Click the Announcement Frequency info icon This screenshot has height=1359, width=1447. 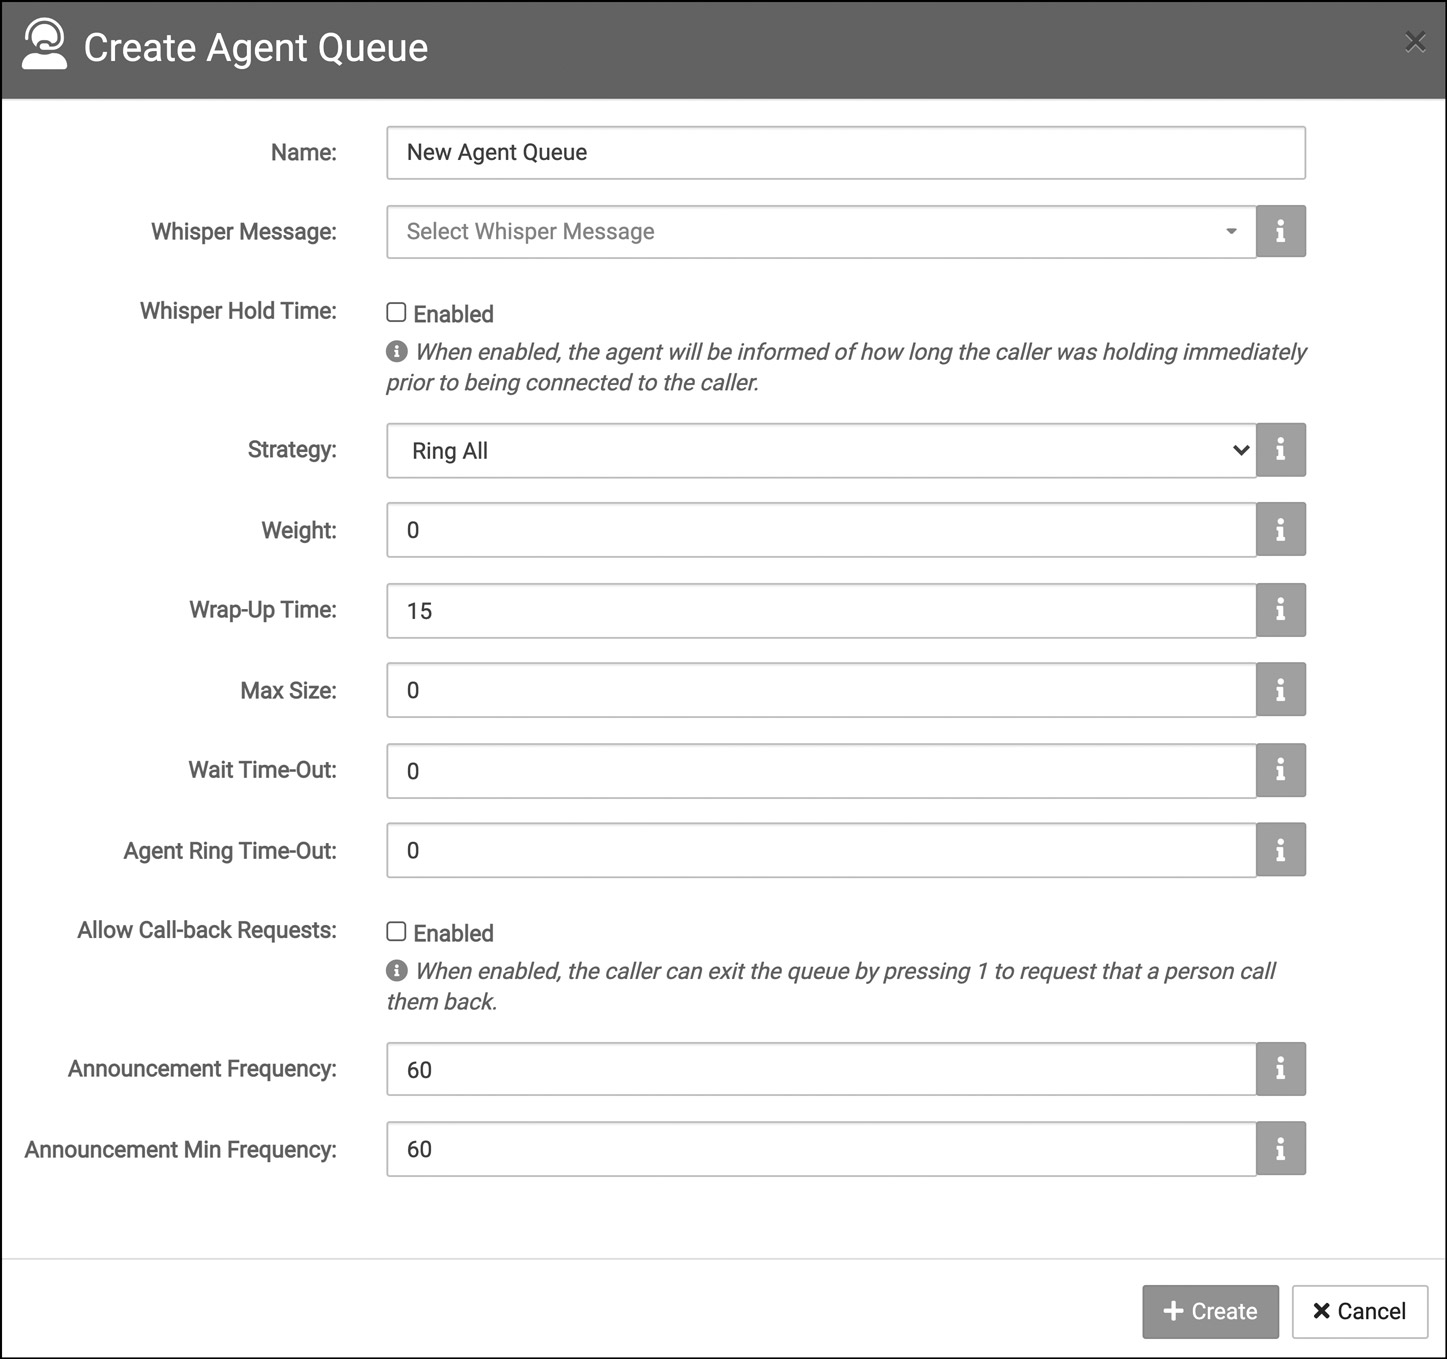(x=1281, y=1069)
